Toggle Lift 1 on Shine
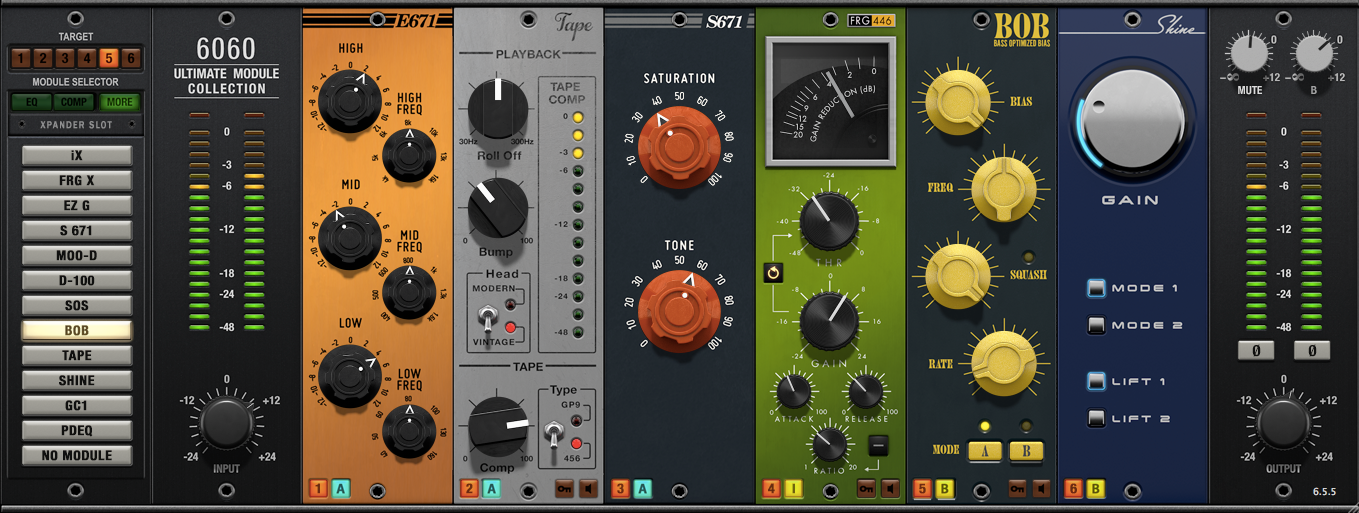The height and width of the screenshot is (513, 1359). [1097, 381]
